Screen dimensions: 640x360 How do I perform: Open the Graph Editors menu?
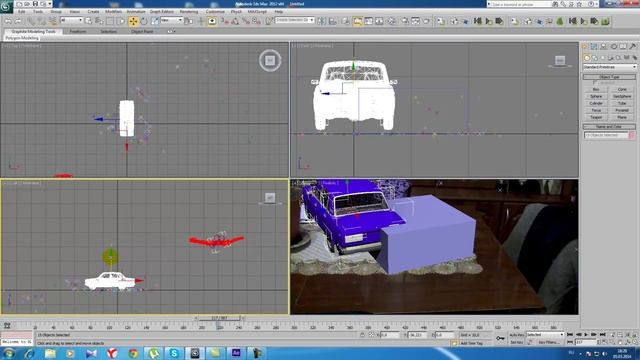(x=162, y=11)
